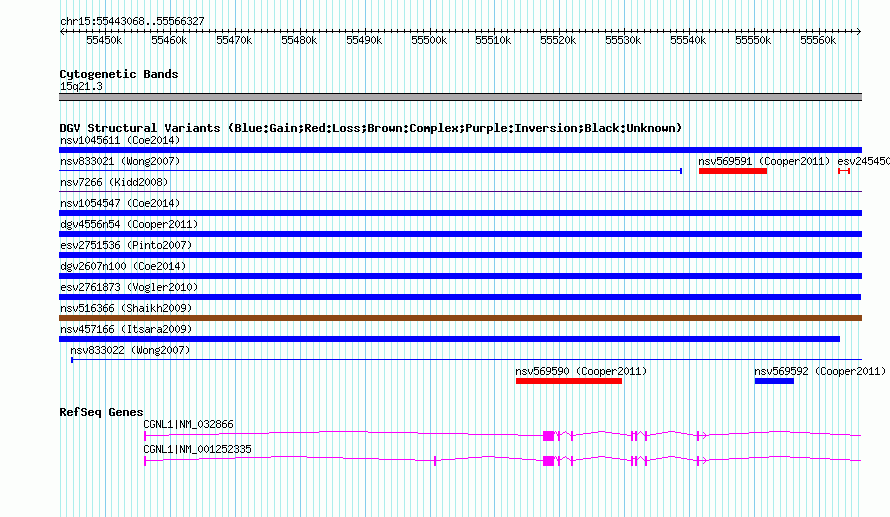Click the blue nsv569592 (Cooper2011) gain bar
This screenshot has width=890, height=517.
coord(774,381)
